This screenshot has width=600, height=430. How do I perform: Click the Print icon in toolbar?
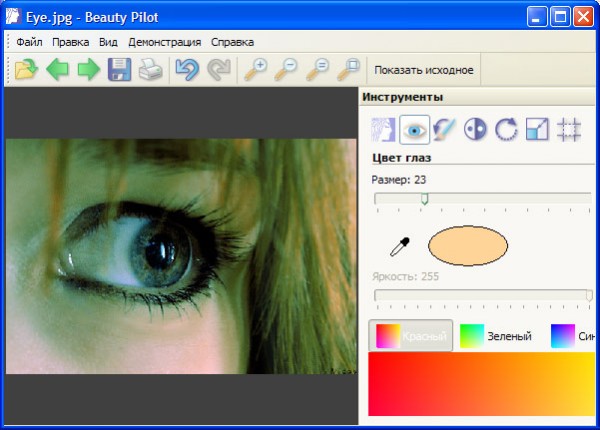tap(150, 70)
